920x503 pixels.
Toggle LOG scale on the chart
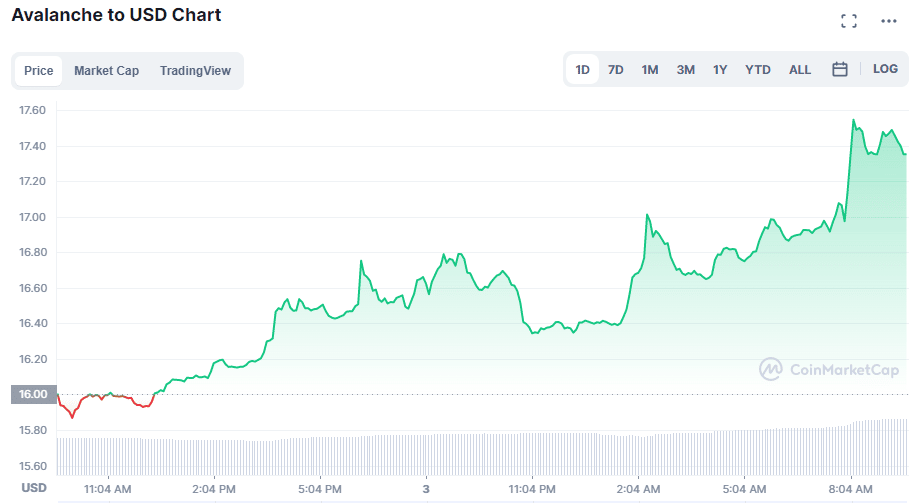[885, 70]
